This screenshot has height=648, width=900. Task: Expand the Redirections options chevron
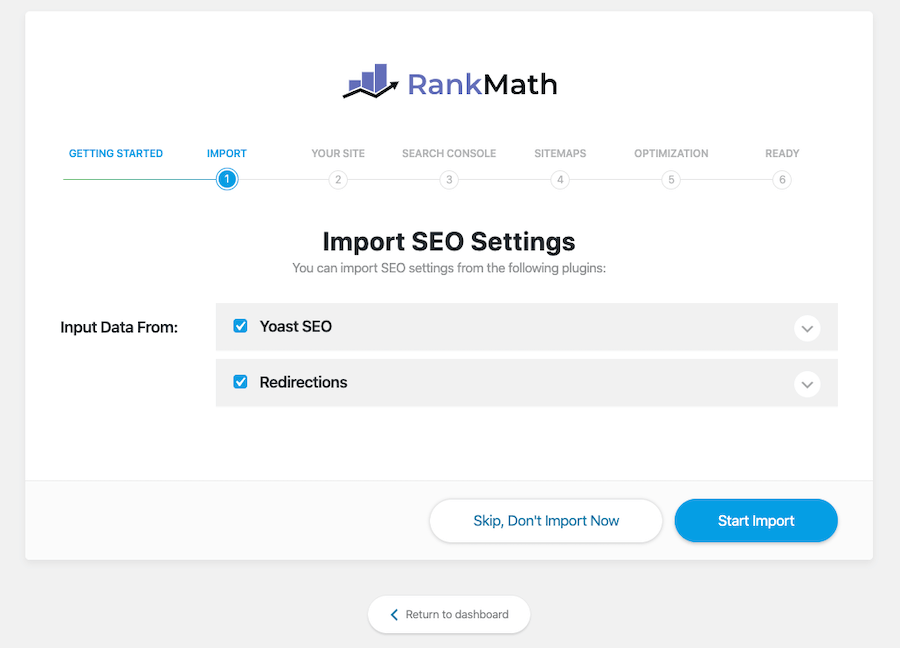coord(807,385)
